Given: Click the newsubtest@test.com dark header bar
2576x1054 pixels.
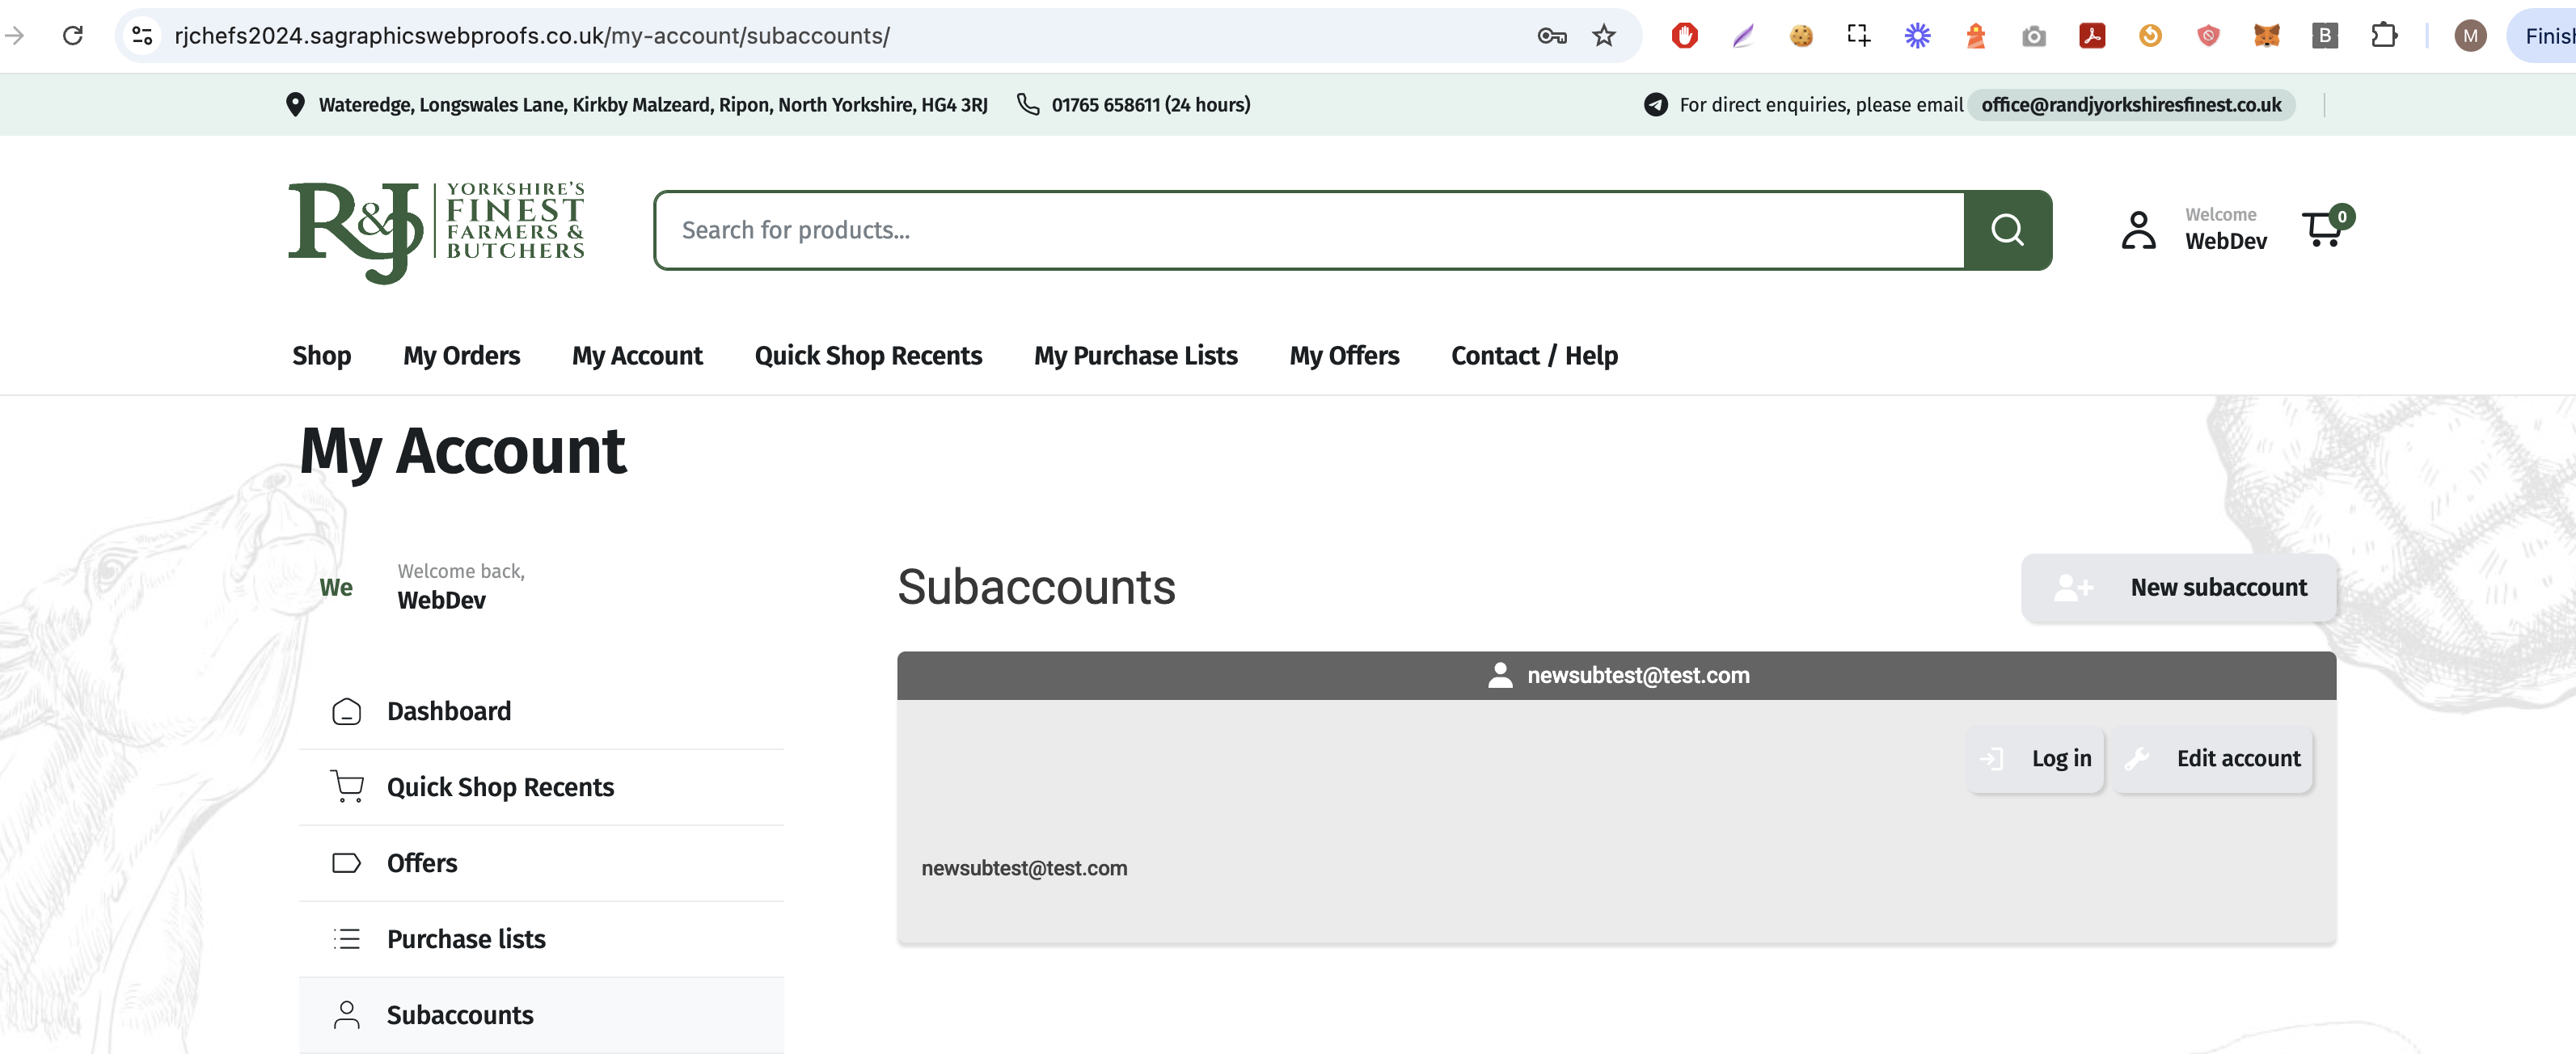Looking at the screenshot, I should 1616,676.
